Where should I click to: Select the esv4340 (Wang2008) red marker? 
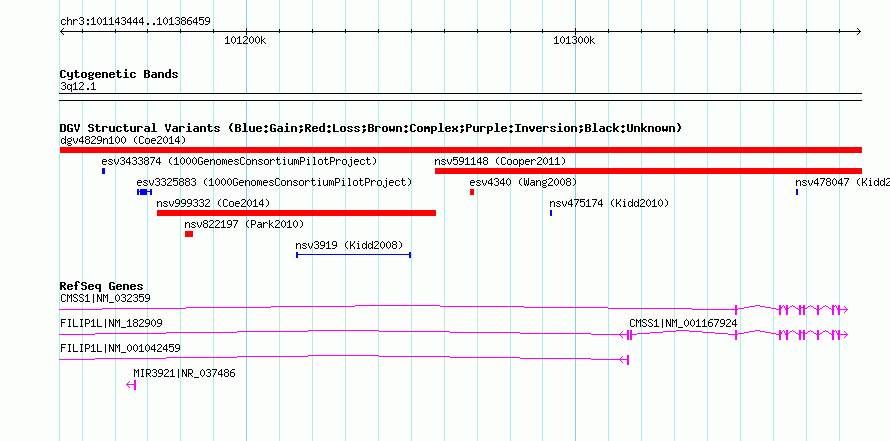tap(472, 192)
